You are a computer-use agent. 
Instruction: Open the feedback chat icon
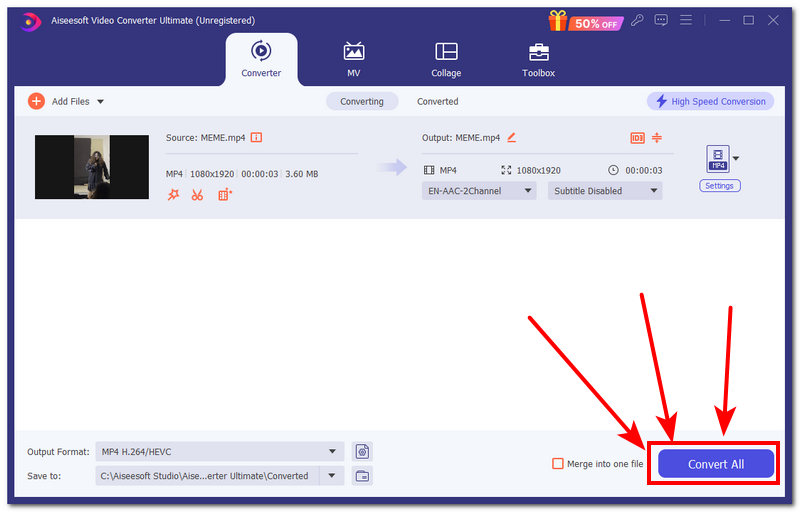661,20
